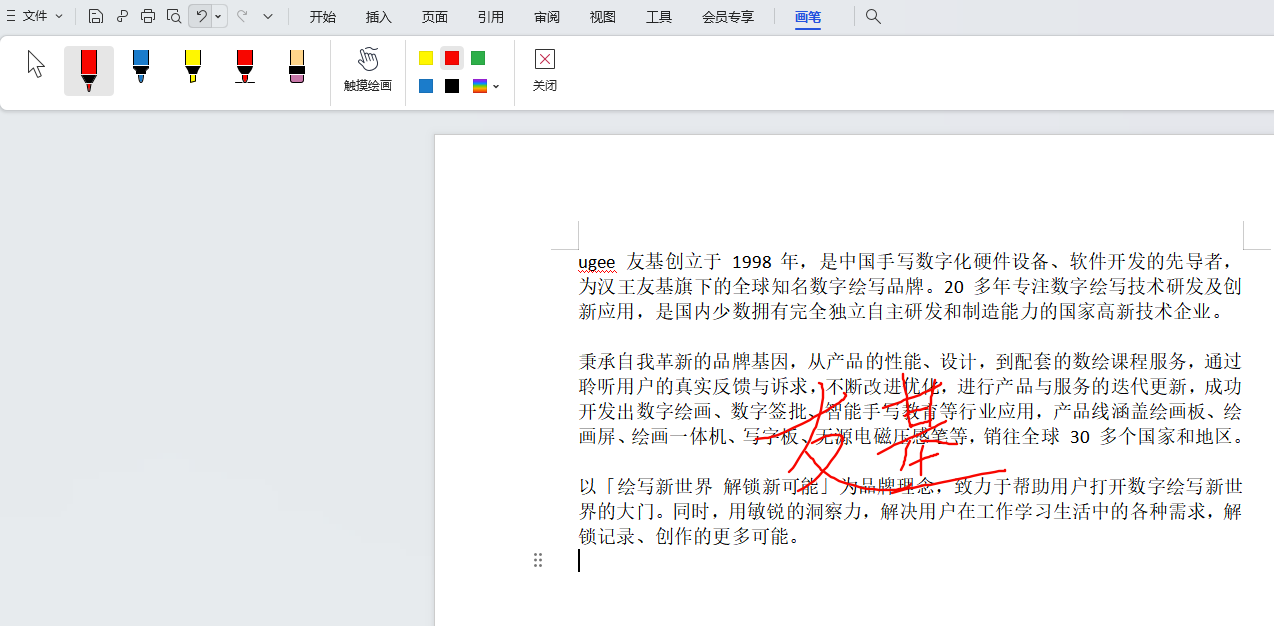The width and height of the screenshot is (1274, 626).
Task: Switch to the 工具 tab
Action: (658, 17)
